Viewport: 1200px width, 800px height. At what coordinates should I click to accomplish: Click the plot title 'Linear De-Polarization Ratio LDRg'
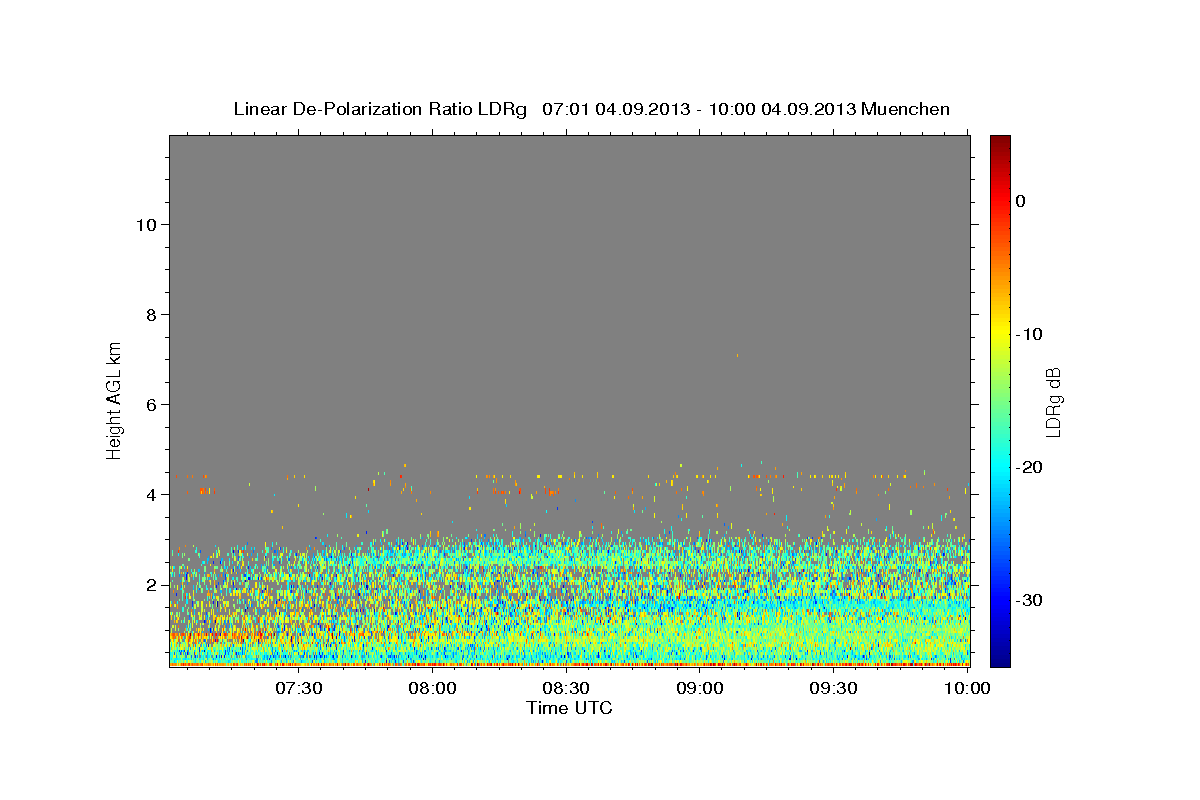(x=380, y=109)
